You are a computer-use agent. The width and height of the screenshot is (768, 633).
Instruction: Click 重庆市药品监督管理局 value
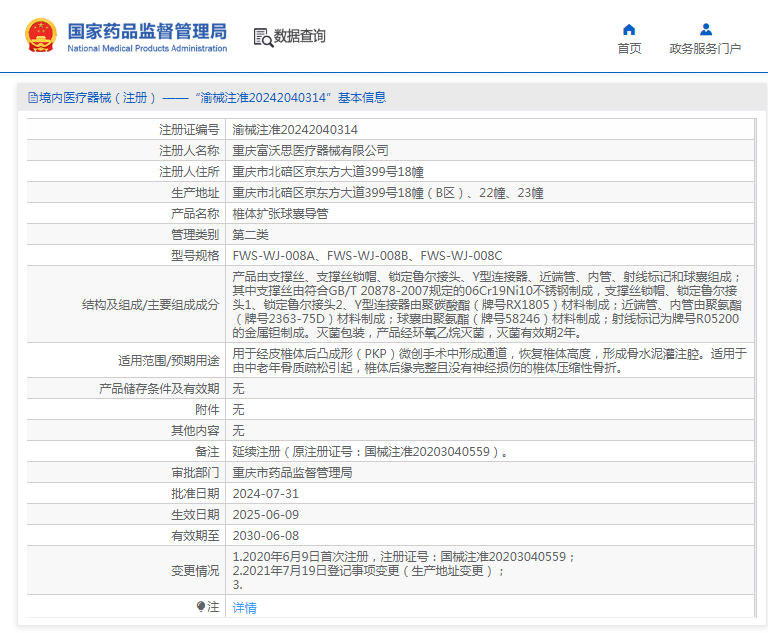click(x=292, y=473)
